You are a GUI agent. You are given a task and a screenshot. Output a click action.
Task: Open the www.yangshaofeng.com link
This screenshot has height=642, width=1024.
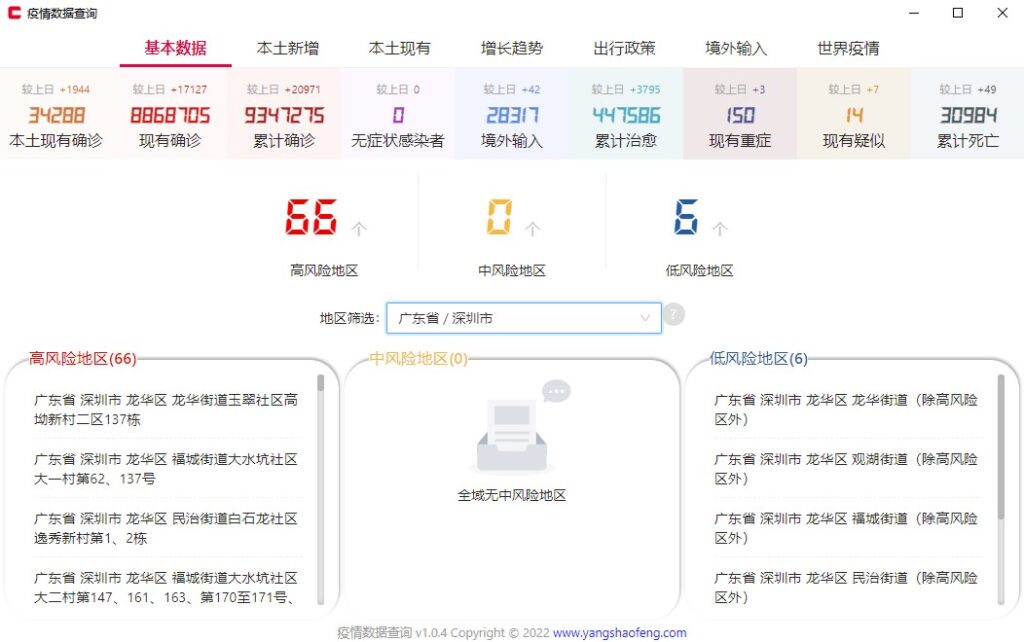619,632
